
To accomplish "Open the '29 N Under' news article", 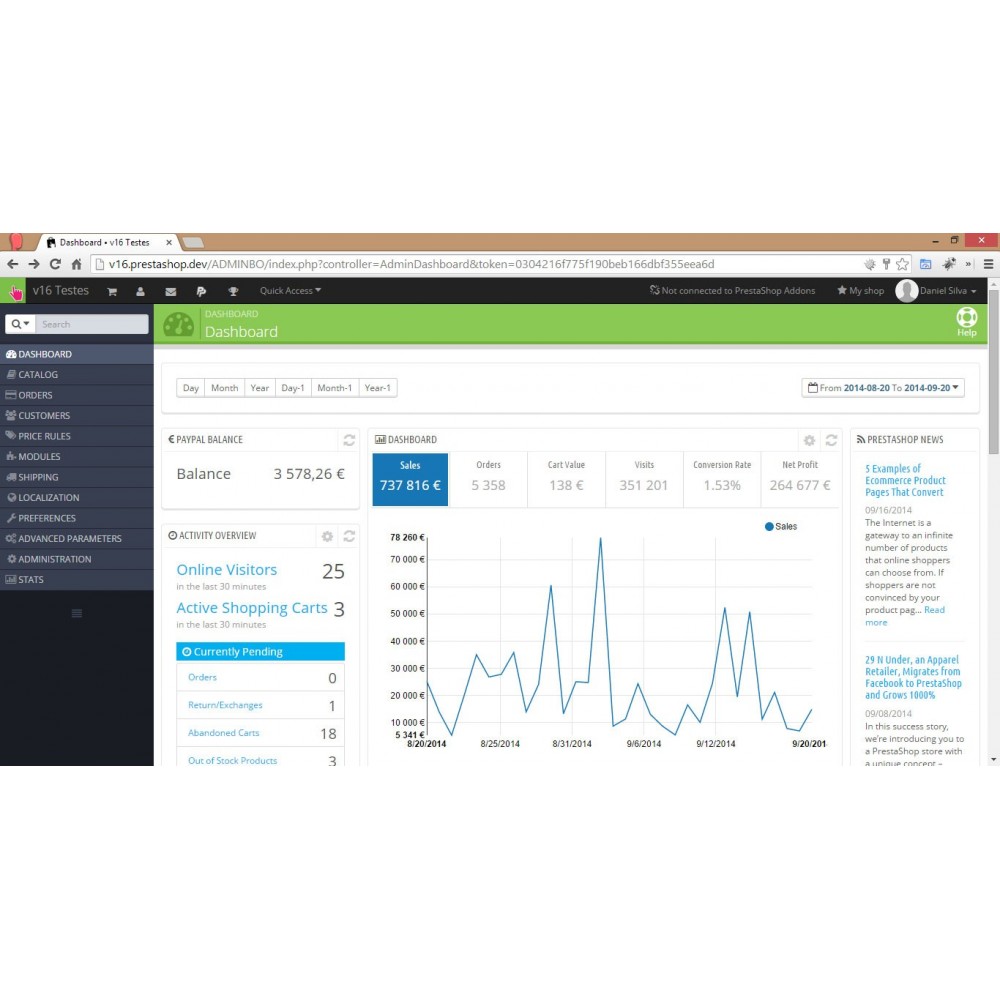I will [x=913, y=677].
